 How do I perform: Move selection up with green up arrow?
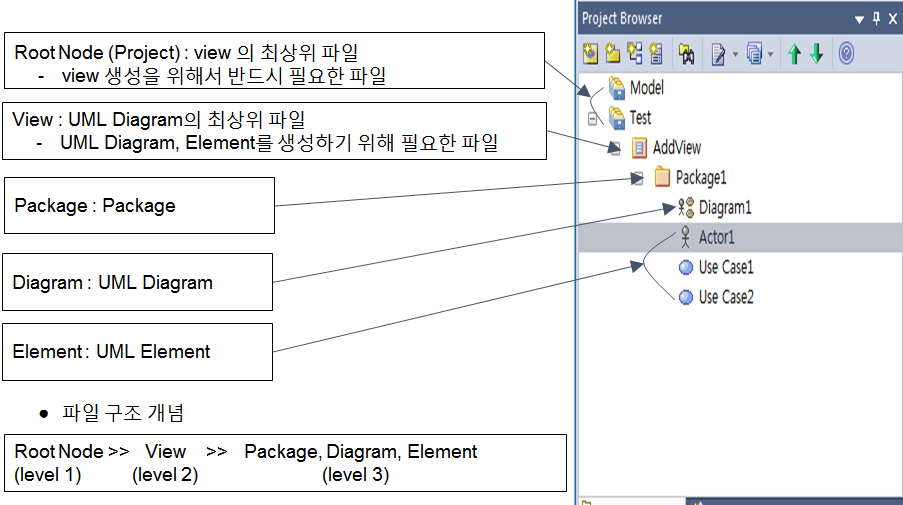(795, 54)
